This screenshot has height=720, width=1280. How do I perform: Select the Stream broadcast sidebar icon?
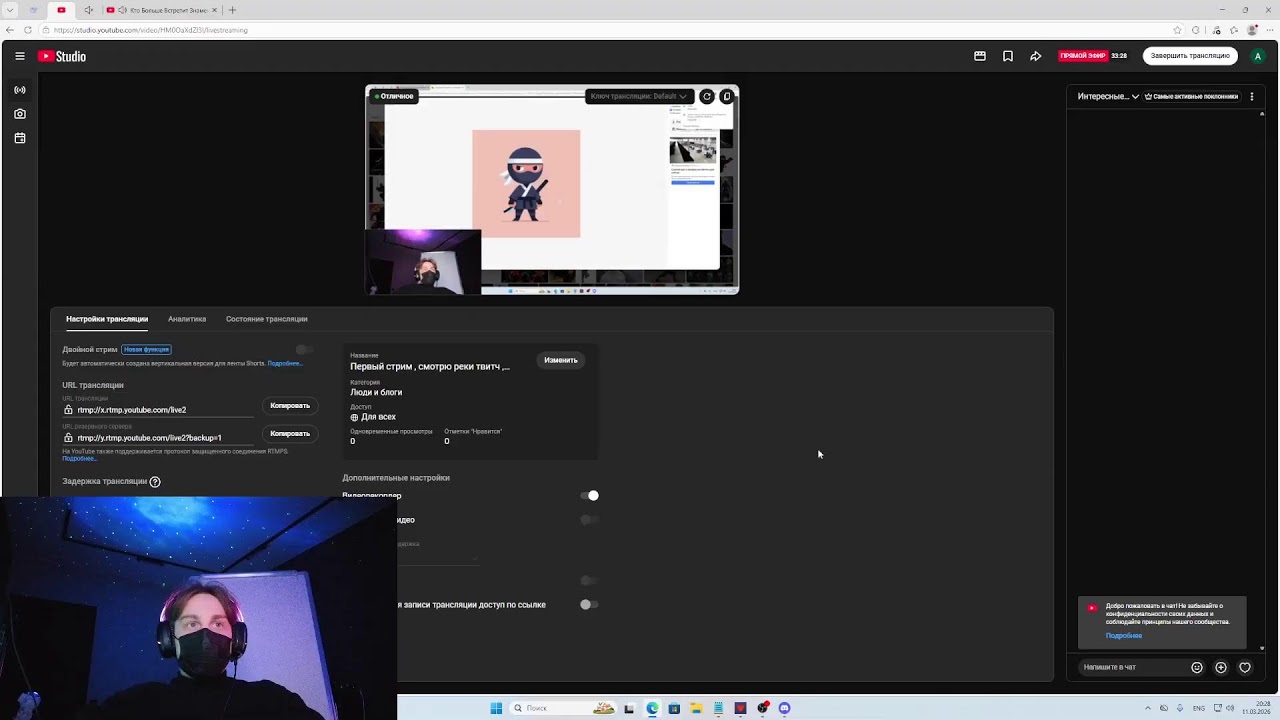pyautogui.click(x=20, y=90)
